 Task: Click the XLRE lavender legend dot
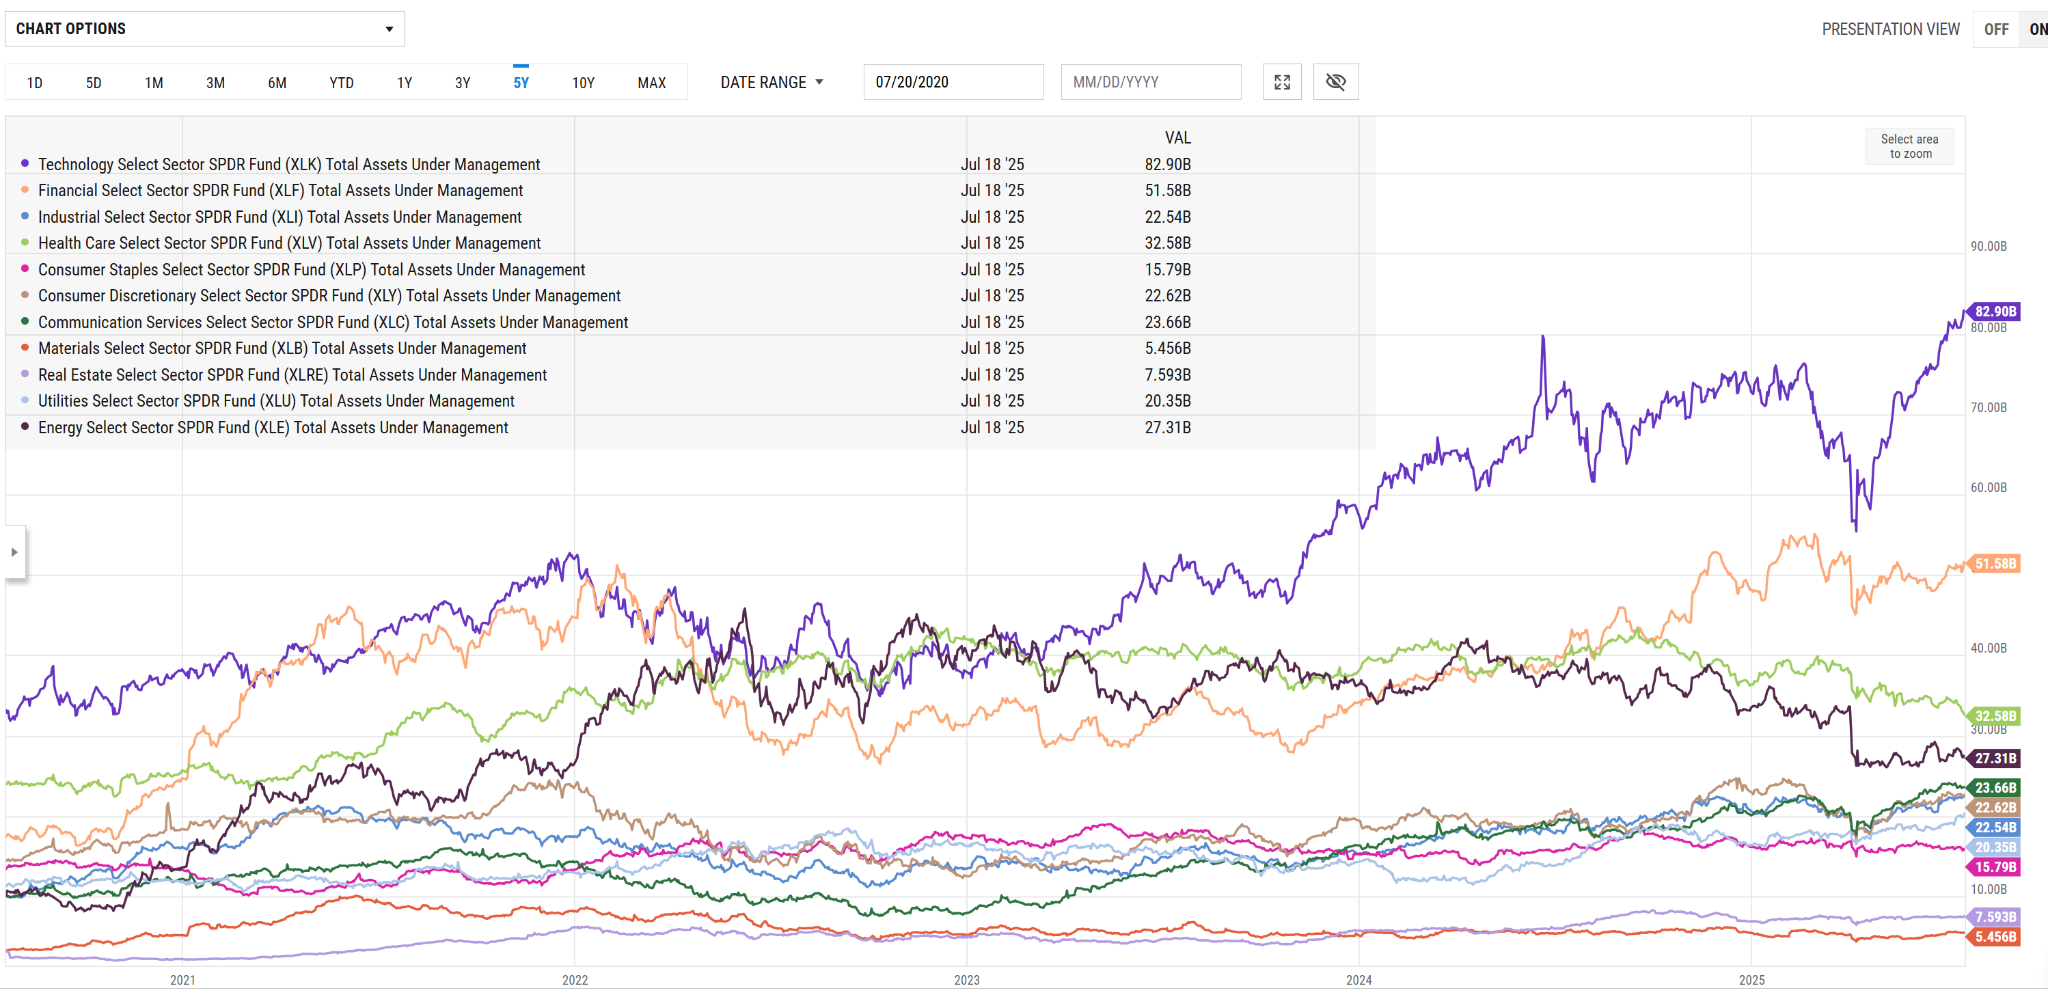25,374
